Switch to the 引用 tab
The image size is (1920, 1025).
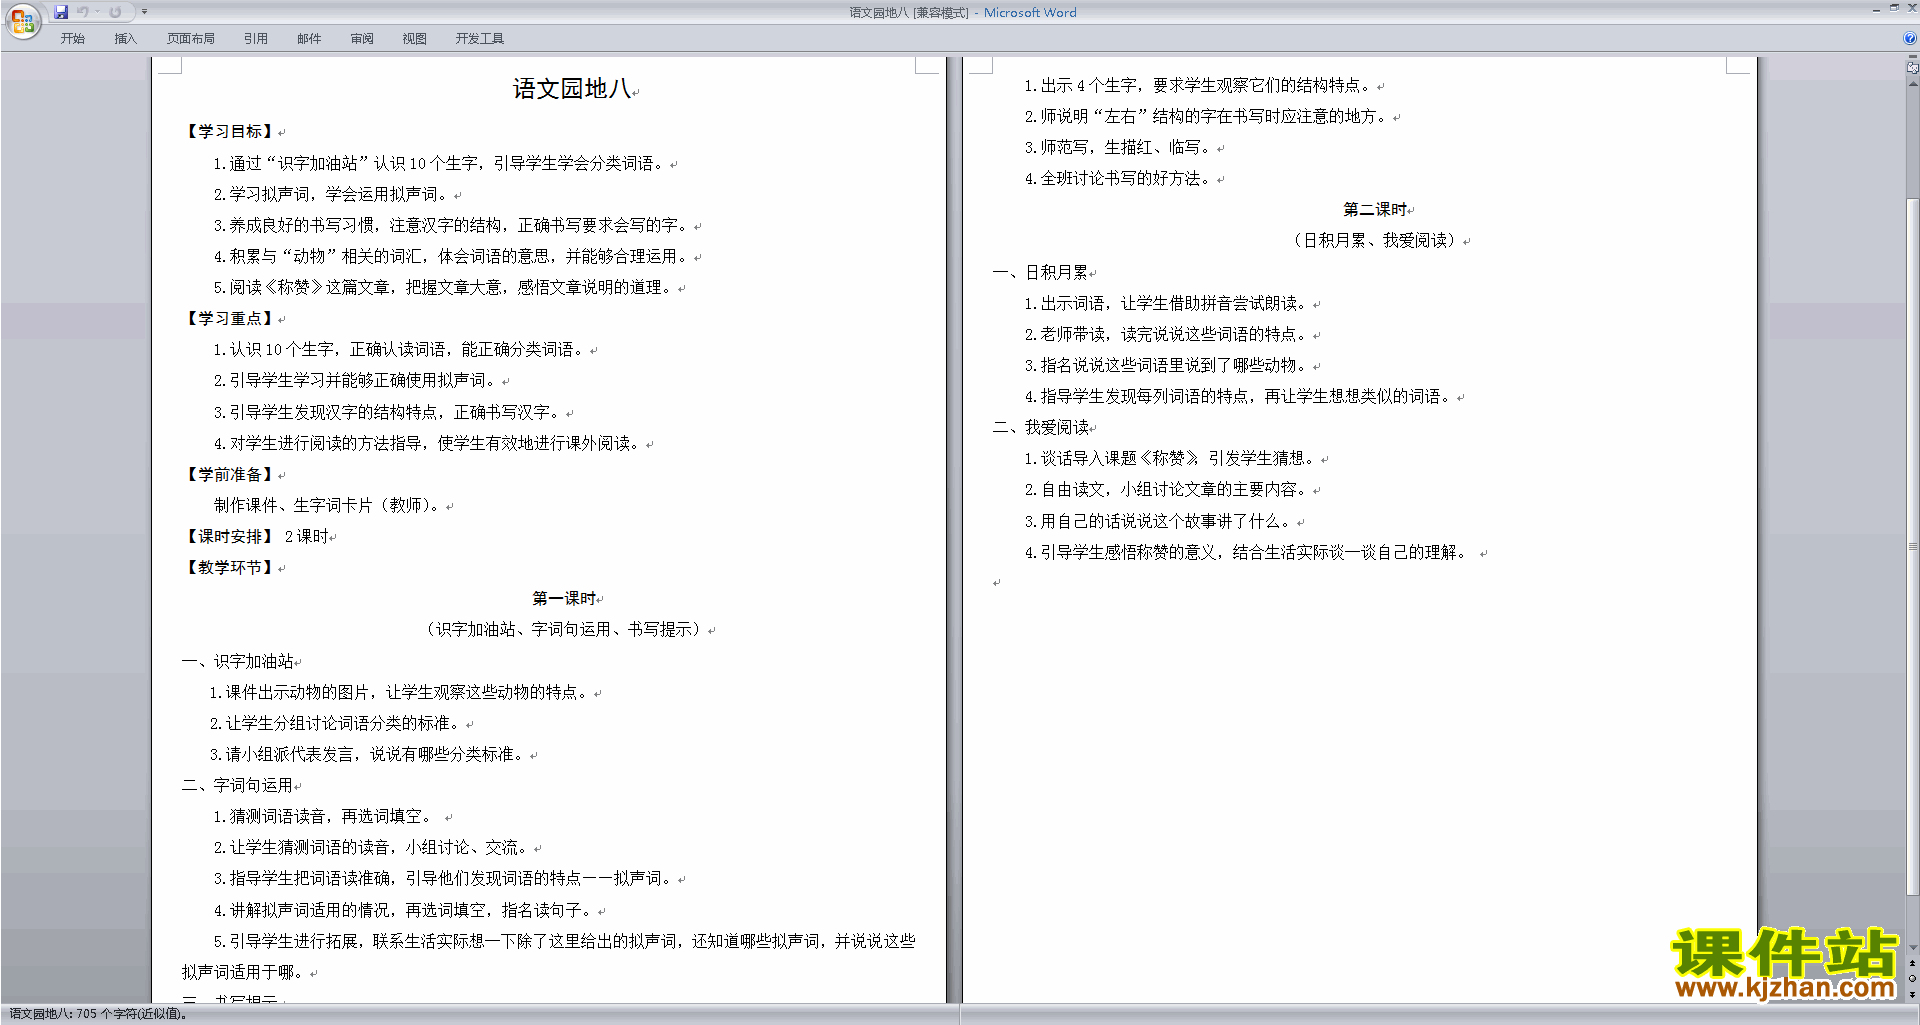[256, 39]
